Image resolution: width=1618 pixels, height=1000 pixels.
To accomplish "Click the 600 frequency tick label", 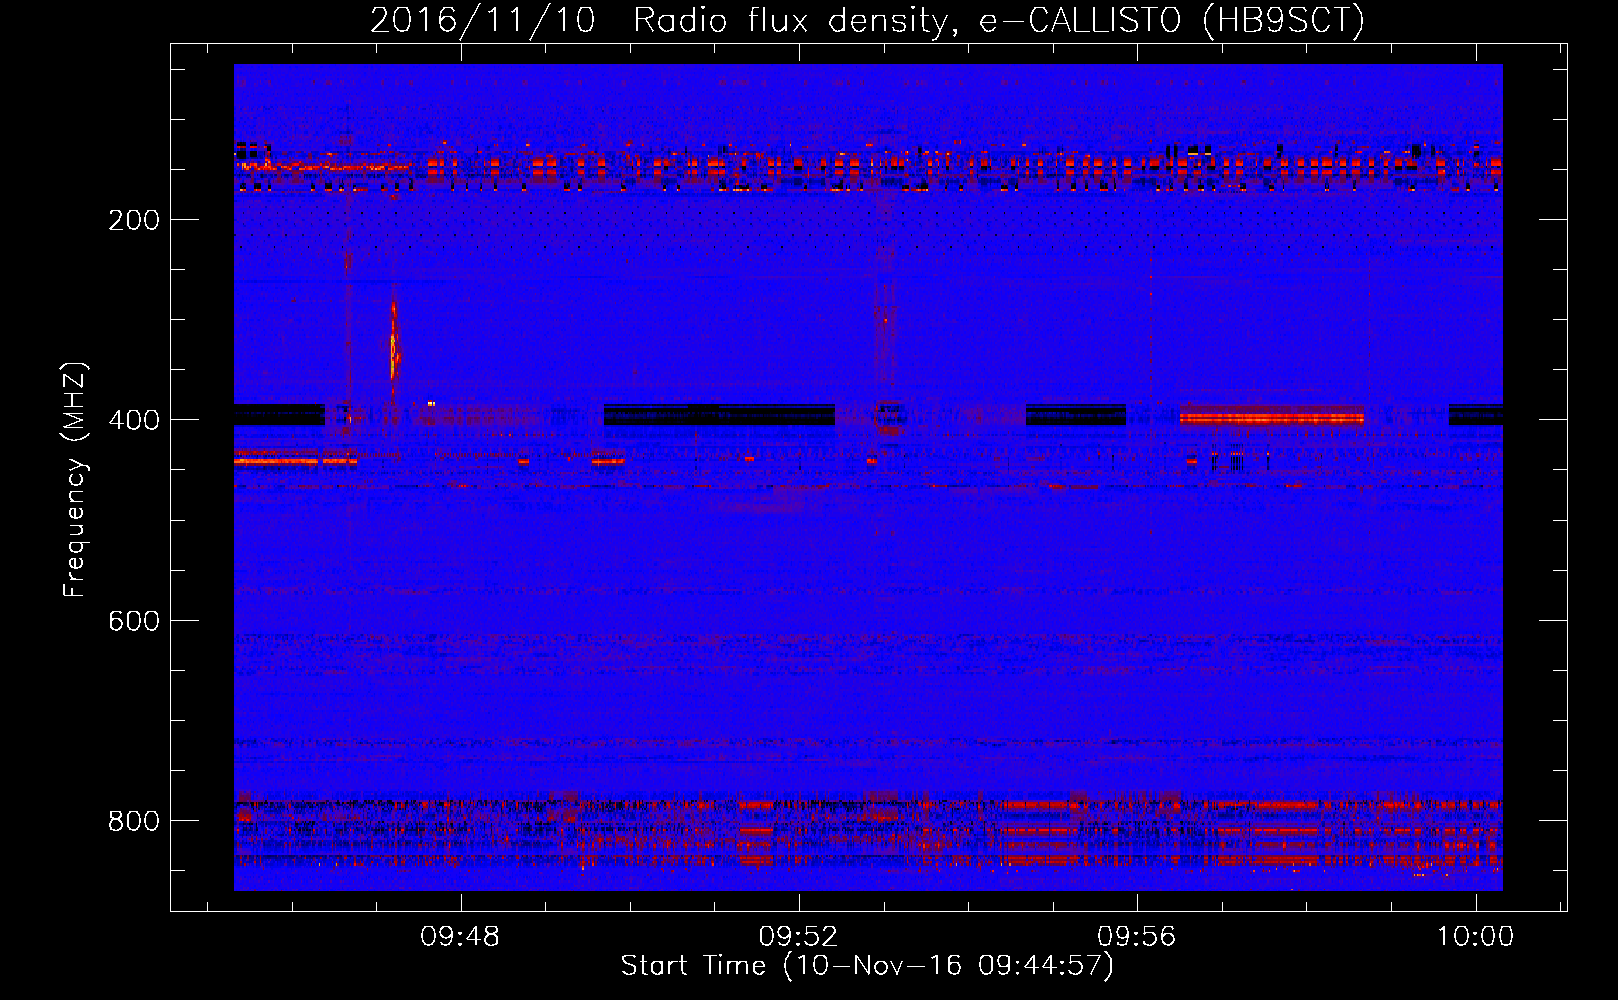I will tap(134, 621).
